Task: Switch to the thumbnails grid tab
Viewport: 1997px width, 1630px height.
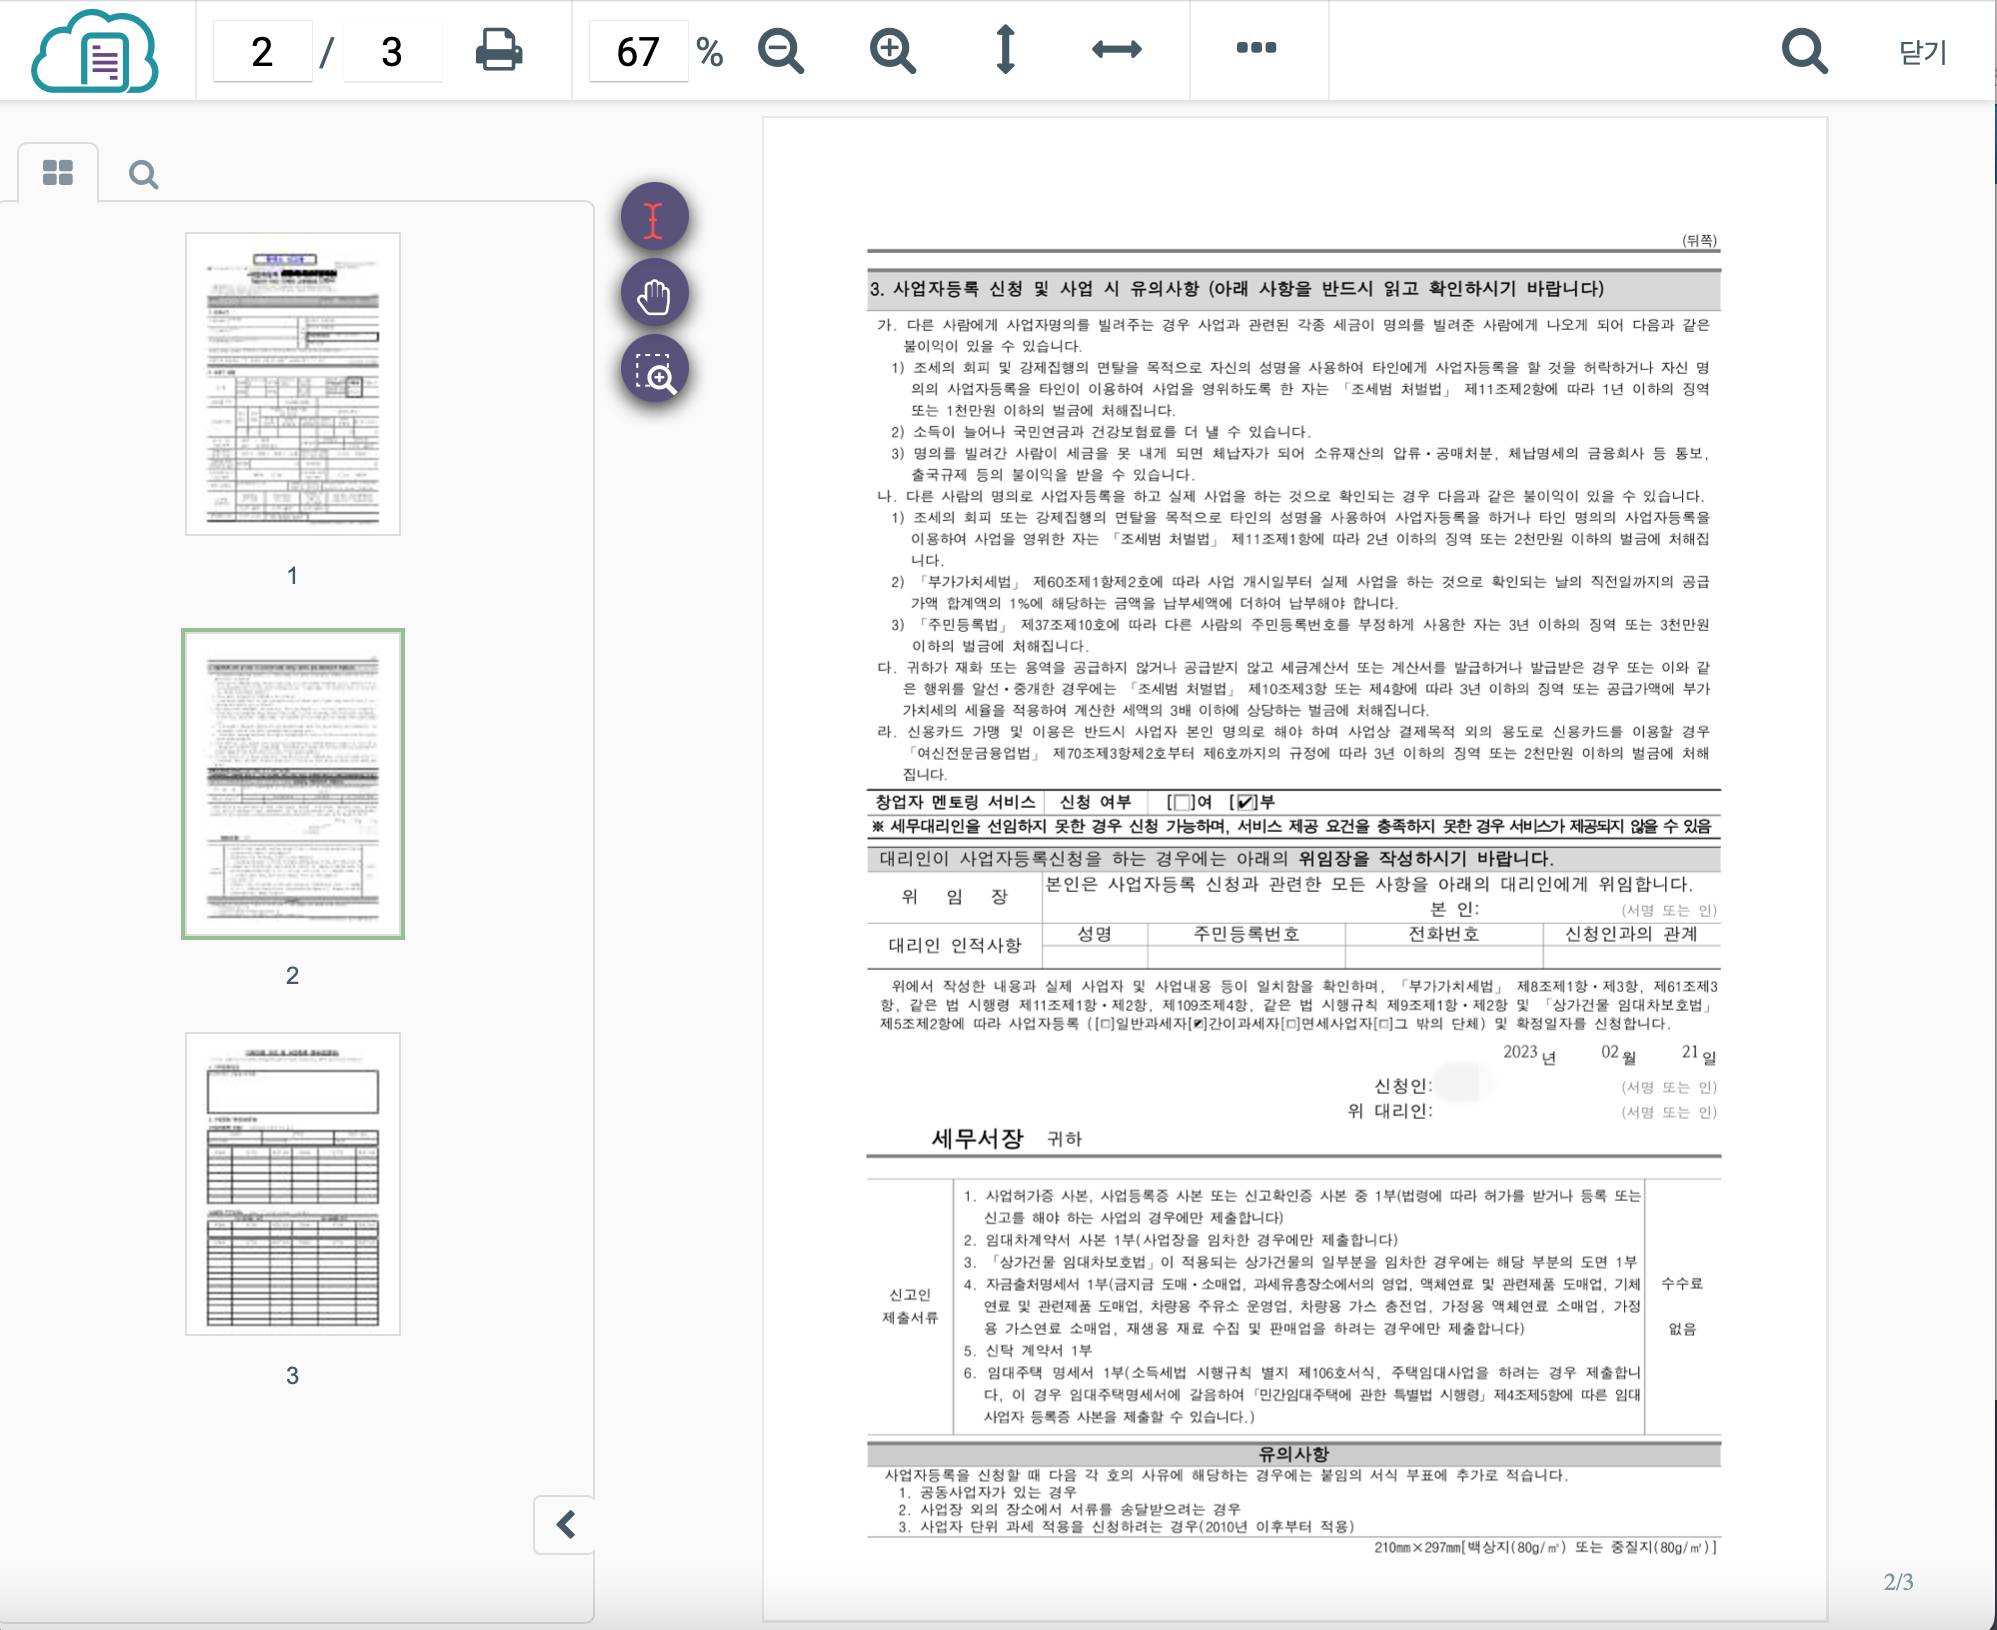Action: tap(58, 173)
